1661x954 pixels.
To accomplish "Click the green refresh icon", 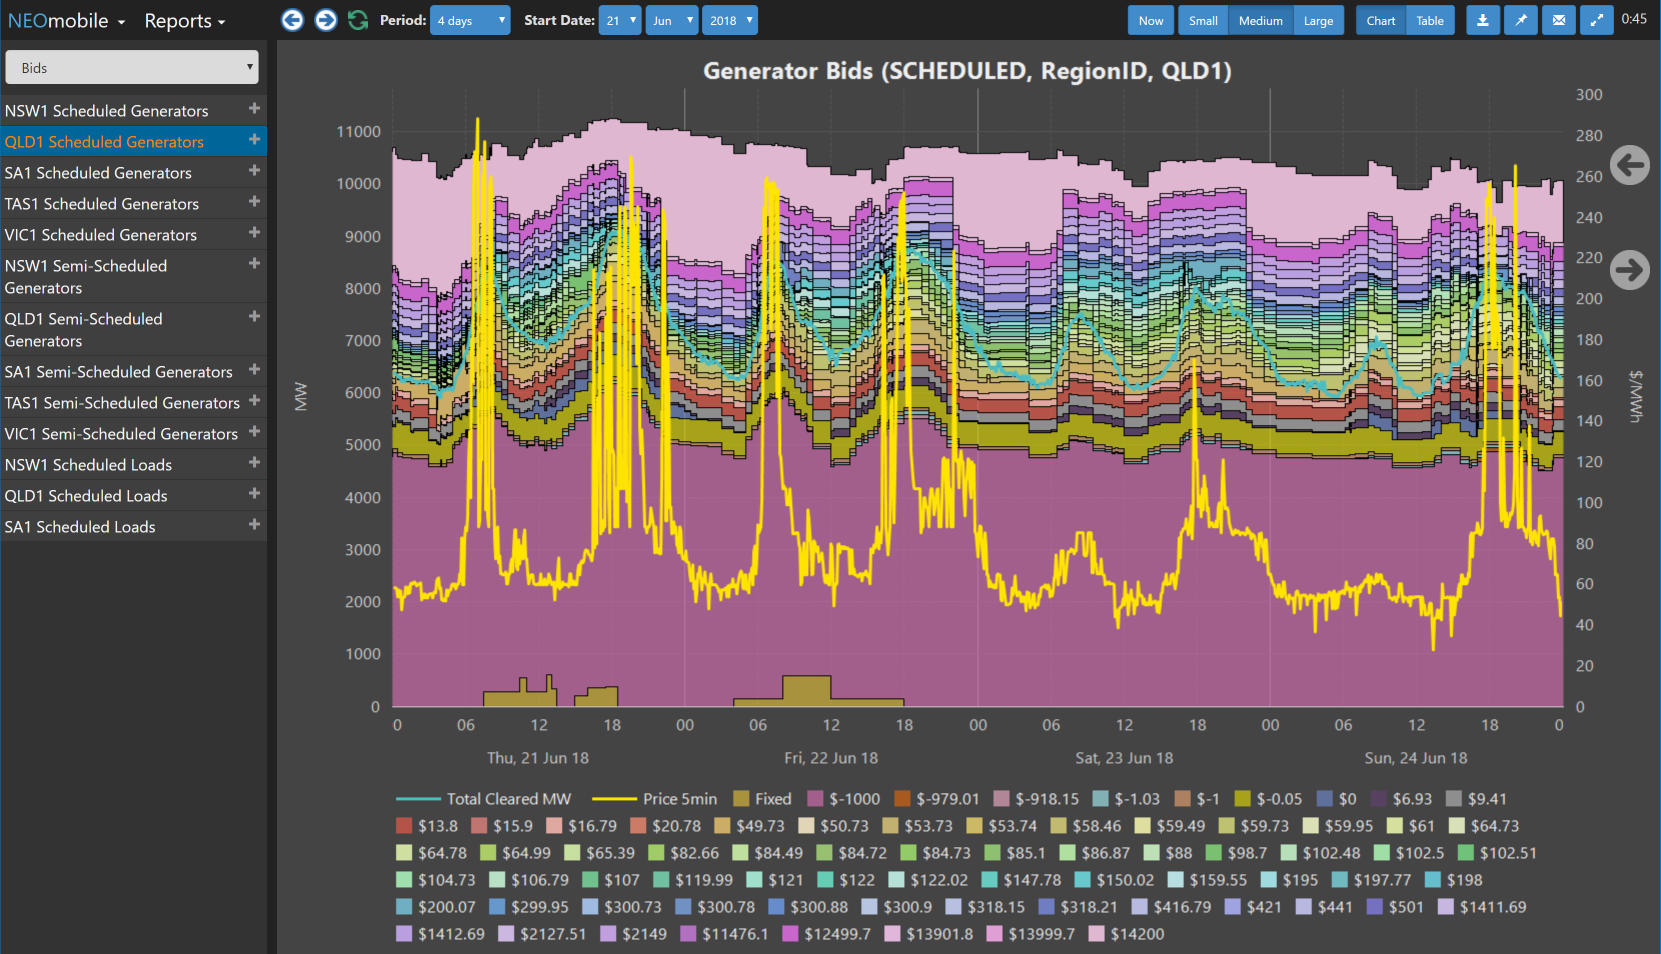I will click(358, 20).
